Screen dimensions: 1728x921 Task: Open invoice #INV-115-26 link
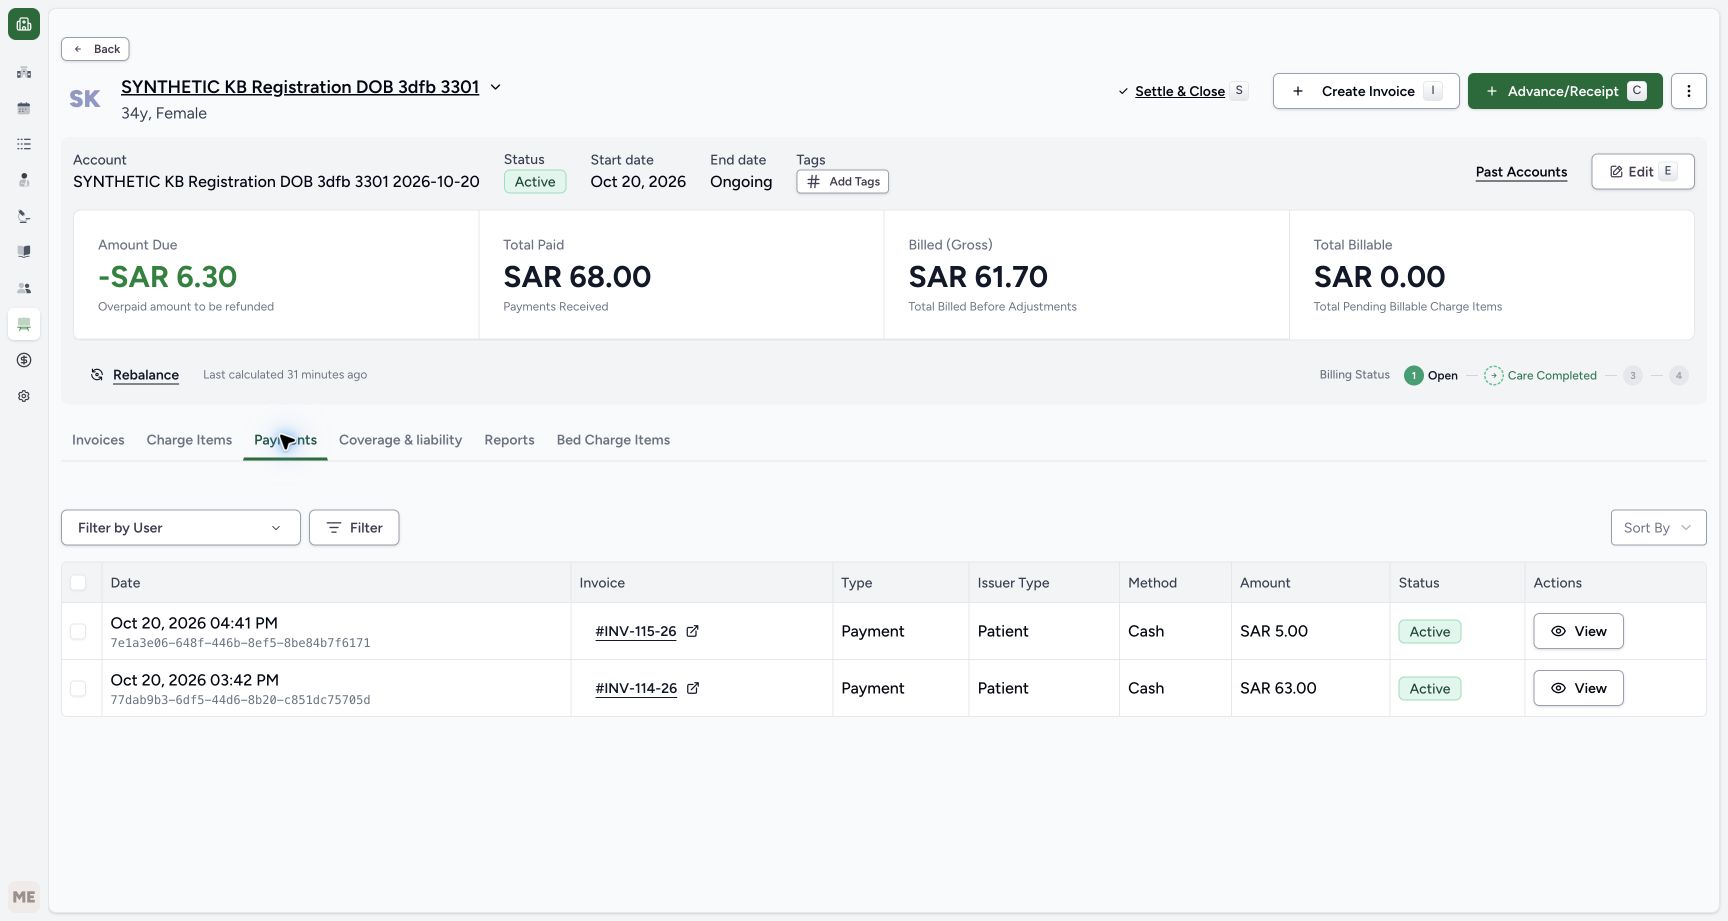(x=636, y=631)
